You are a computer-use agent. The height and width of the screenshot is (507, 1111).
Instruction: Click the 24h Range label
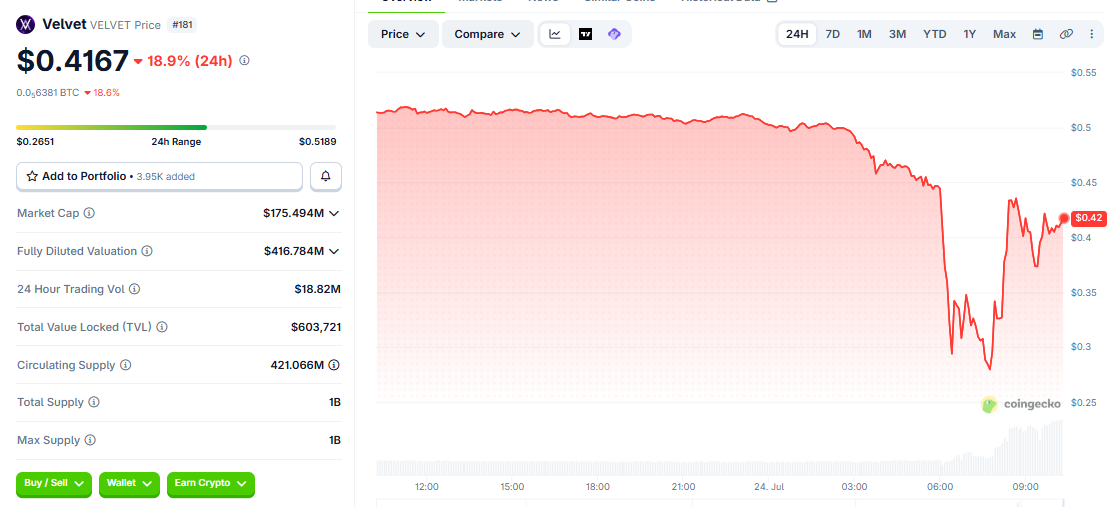tap(176, 142)
